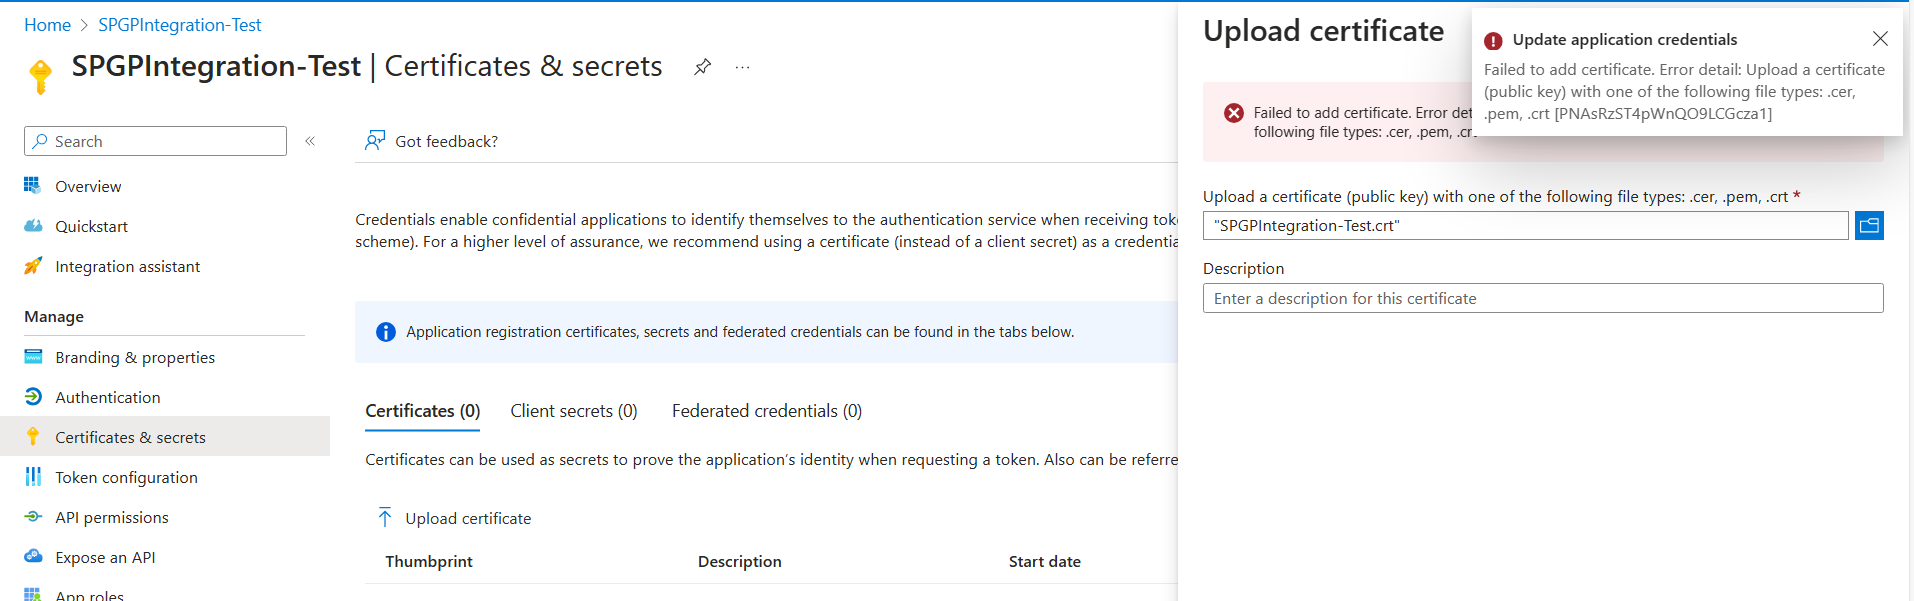Click the Upload certificate arrow icon

[x=385, y=517]
